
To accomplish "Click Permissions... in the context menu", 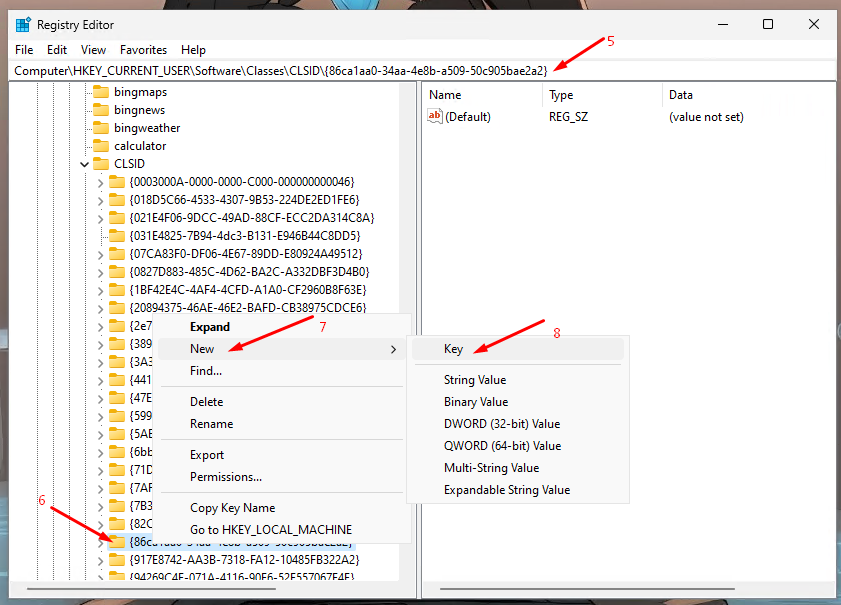I will pos(226,477).
